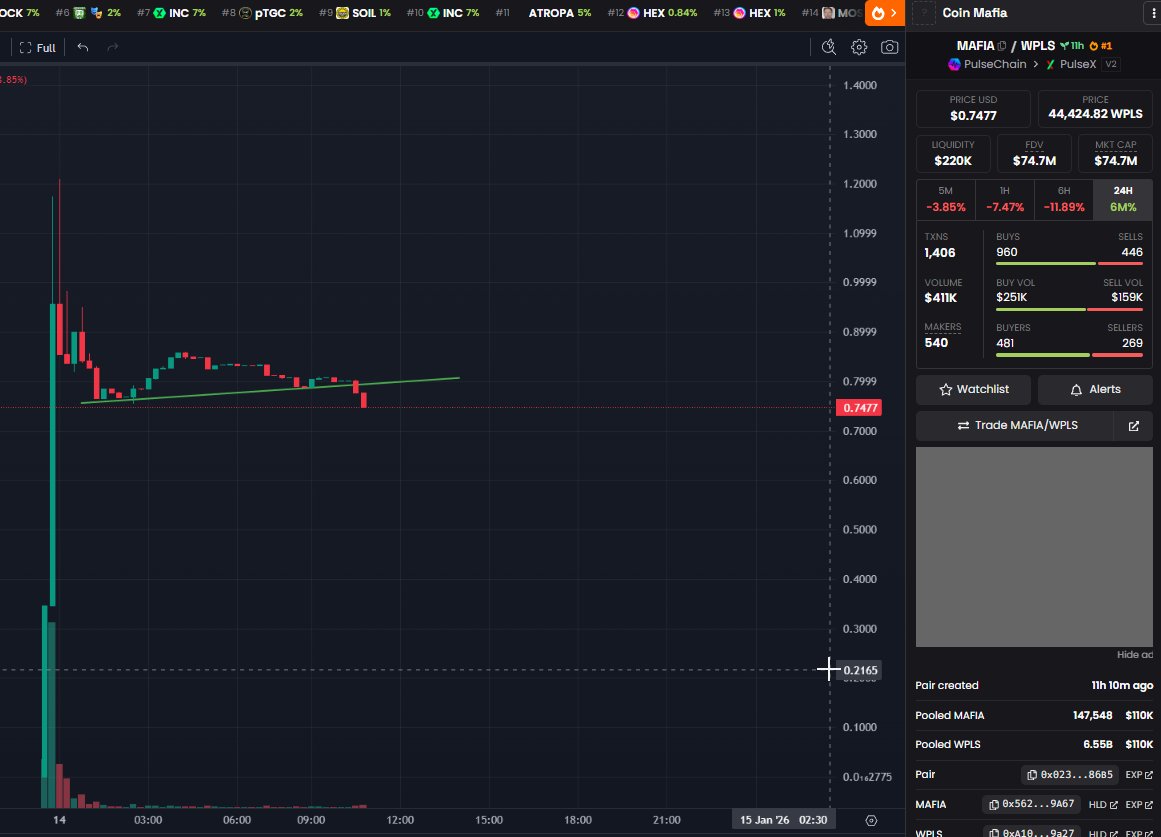
Task: Open the three-dot Coin Mafia menu
Action: point(1154,13)
